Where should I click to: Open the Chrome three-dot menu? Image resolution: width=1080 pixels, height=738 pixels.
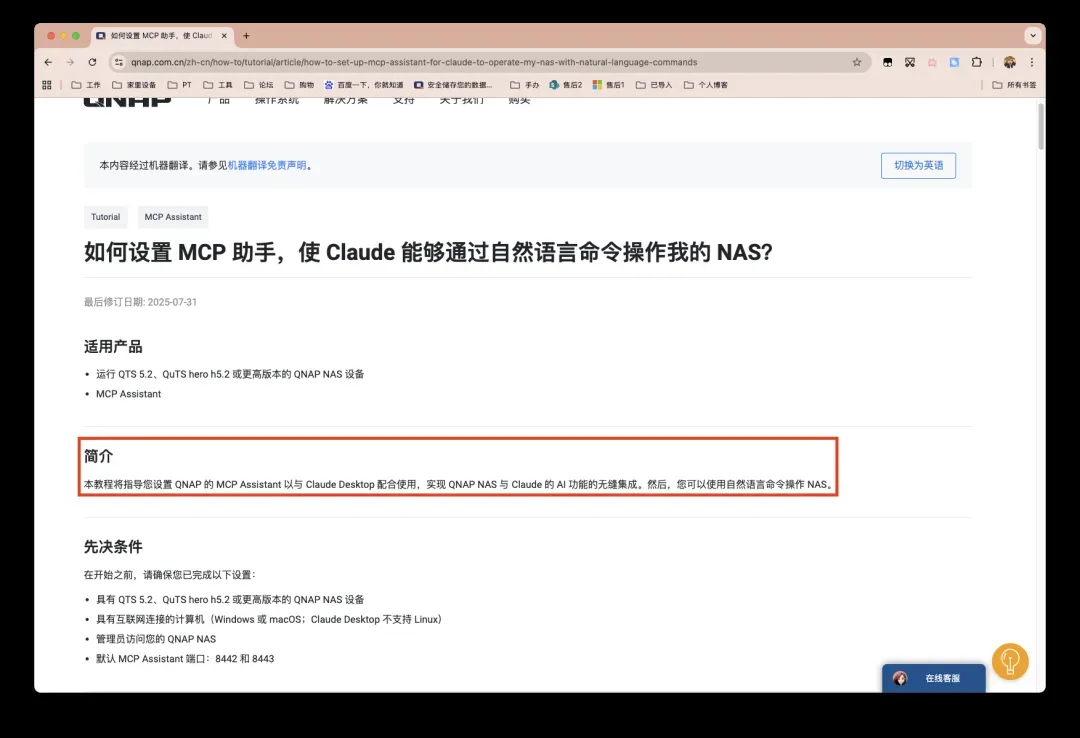(1032, 62)
